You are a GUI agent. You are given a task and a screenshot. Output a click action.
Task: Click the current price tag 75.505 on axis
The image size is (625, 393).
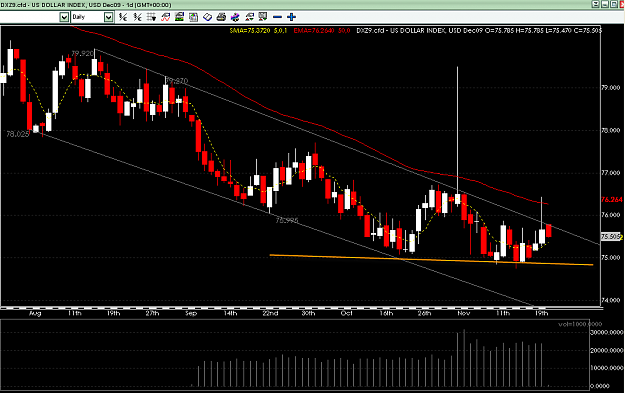click(x=611, y=237)
